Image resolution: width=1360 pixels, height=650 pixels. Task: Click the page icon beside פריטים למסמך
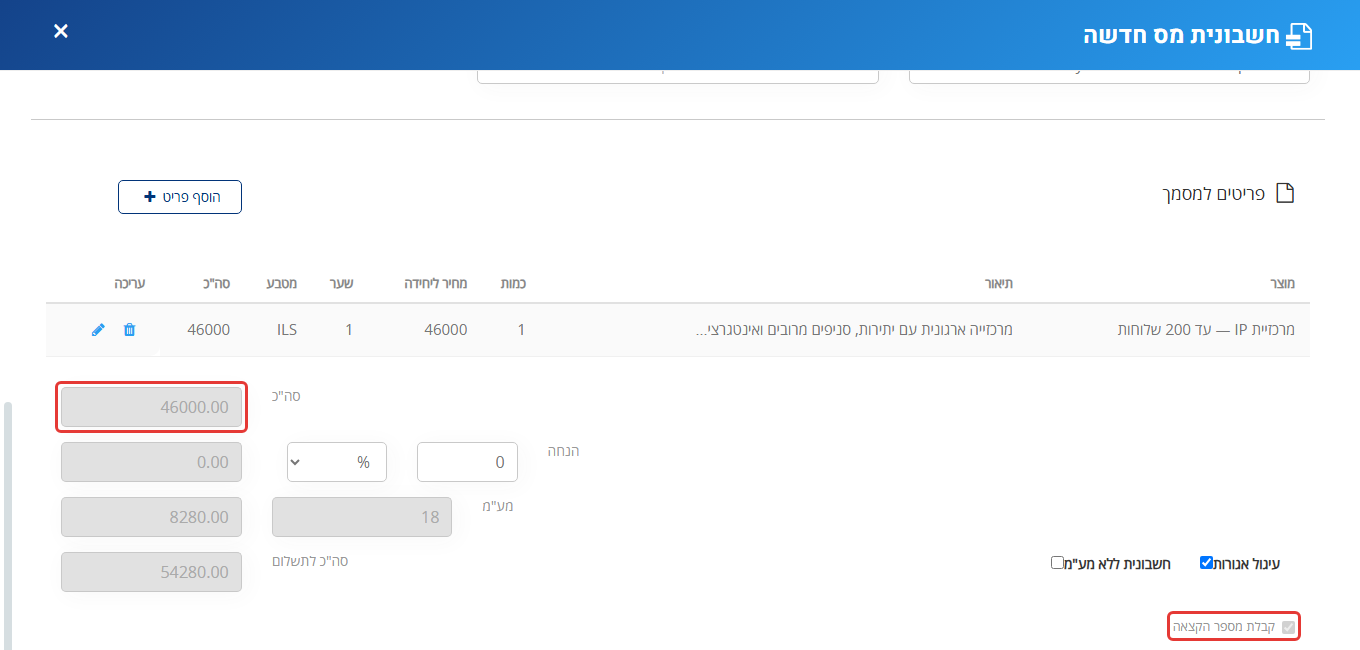tap(1284, 193)
